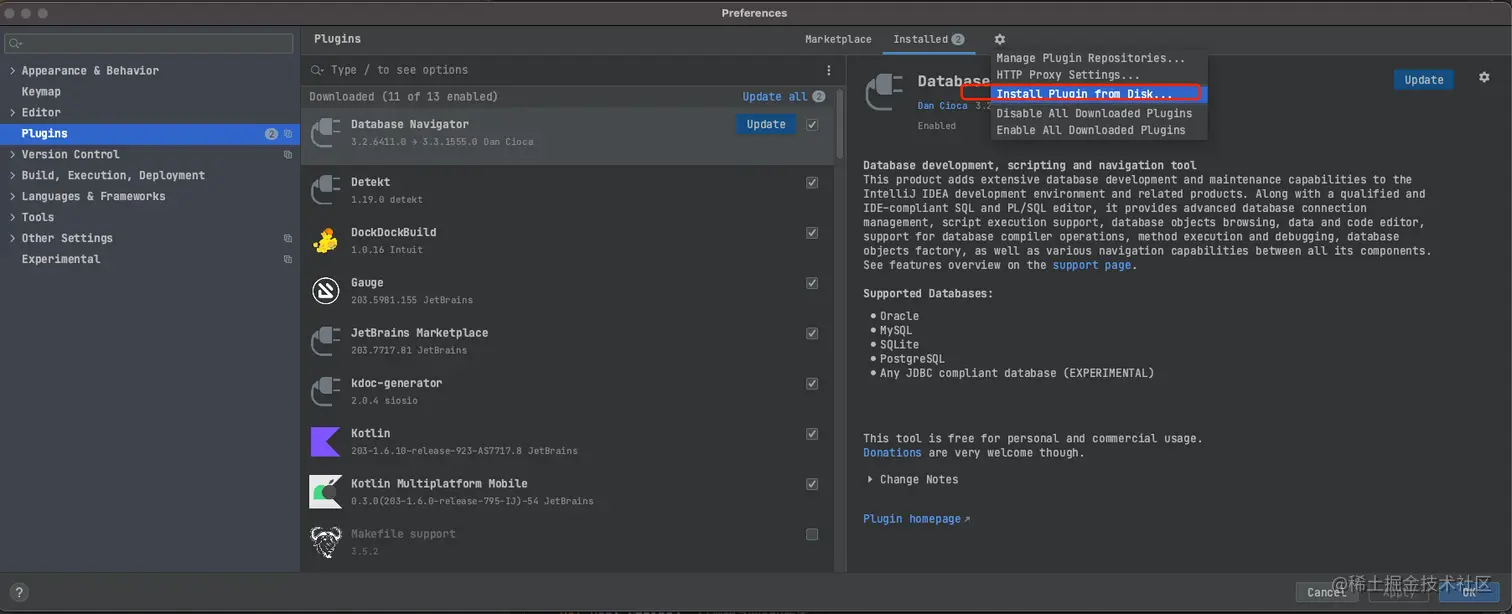Uncheck the Gauge plugin checkbox
This screenshot has width=1512, height=614.
812,283
